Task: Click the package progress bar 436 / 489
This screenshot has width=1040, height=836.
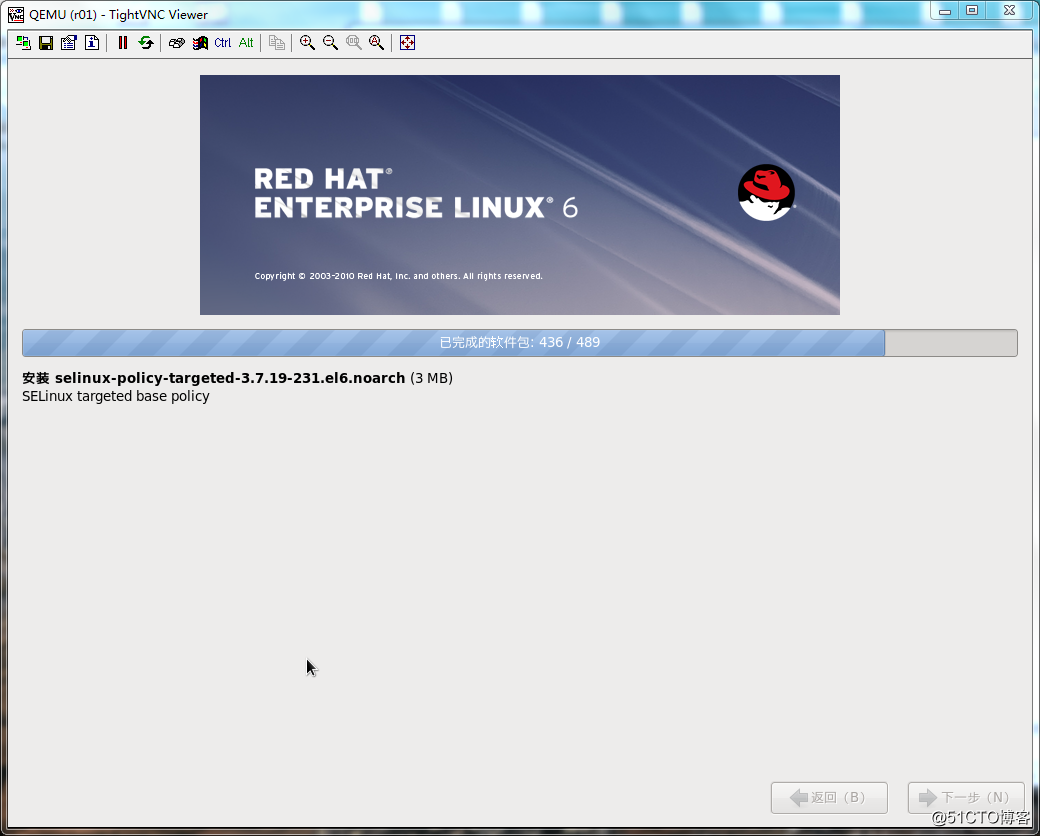Action: tap(519, 342)
